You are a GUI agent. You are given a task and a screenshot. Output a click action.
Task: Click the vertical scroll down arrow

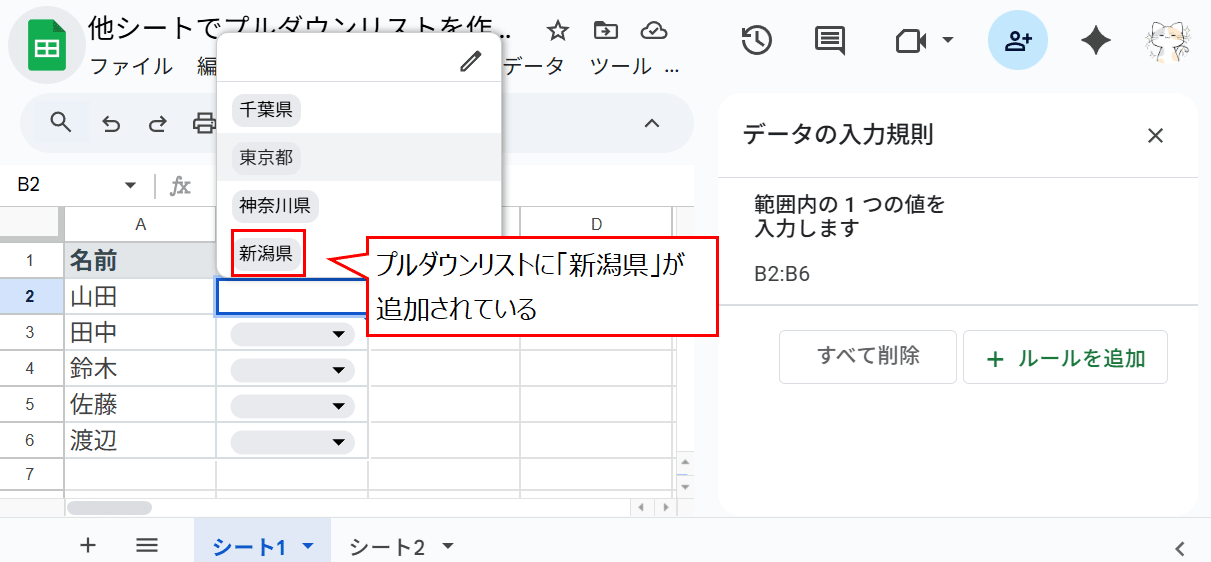[x=685, y=487]
